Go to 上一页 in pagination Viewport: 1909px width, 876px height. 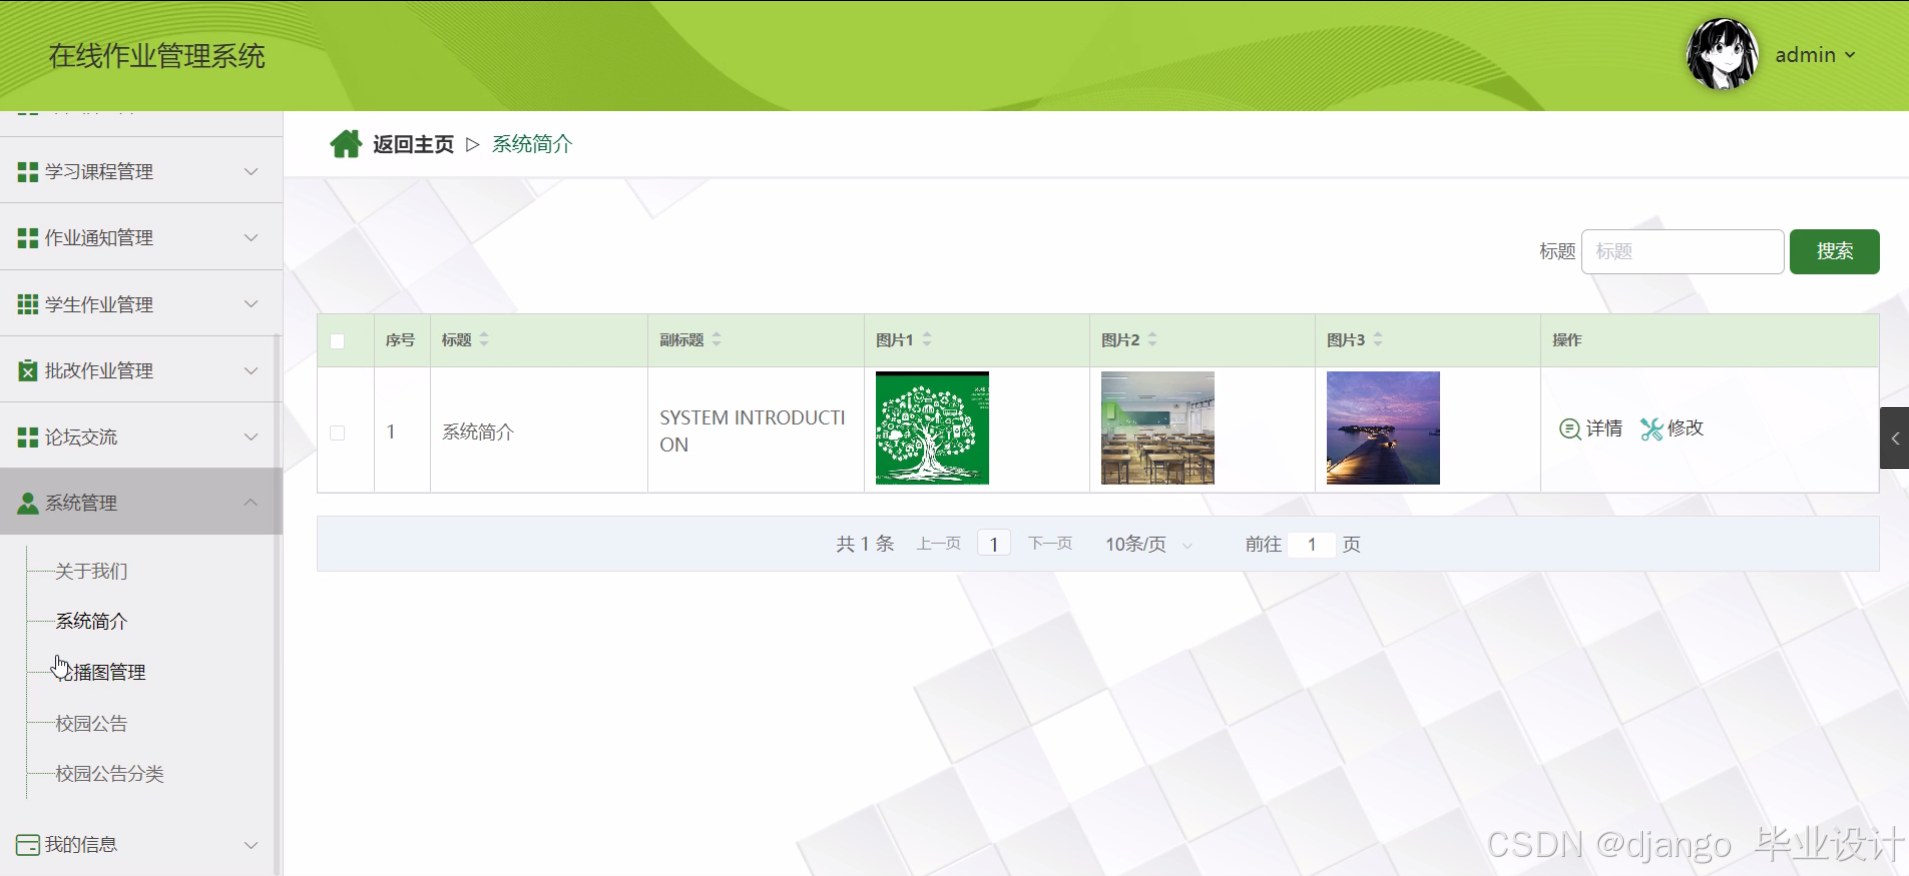938,544
